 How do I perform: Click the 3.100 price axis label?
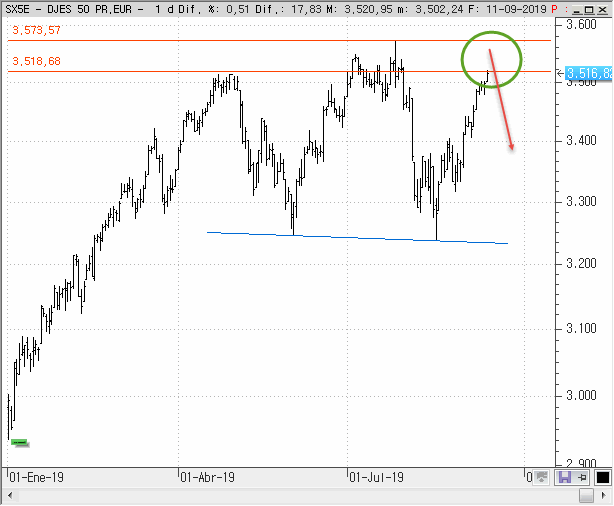[581, 328]
